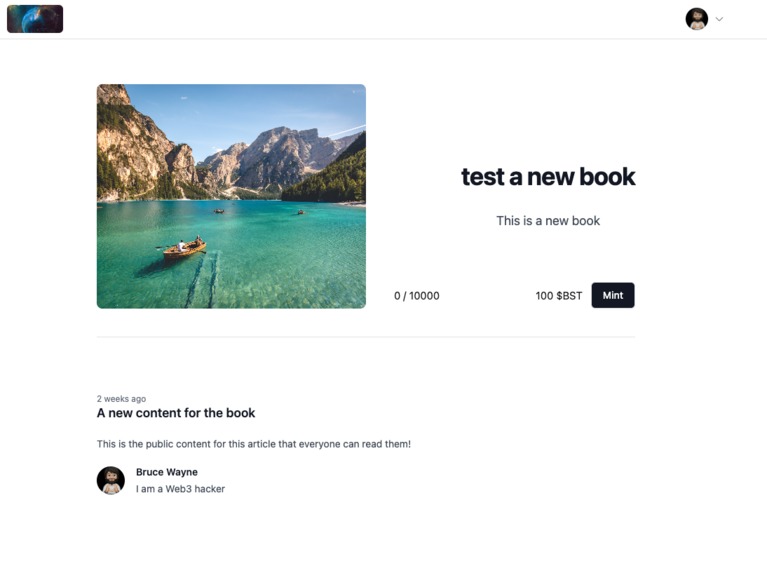
Task: Click the 'This is a new book' description
Action: click(548, 221)
